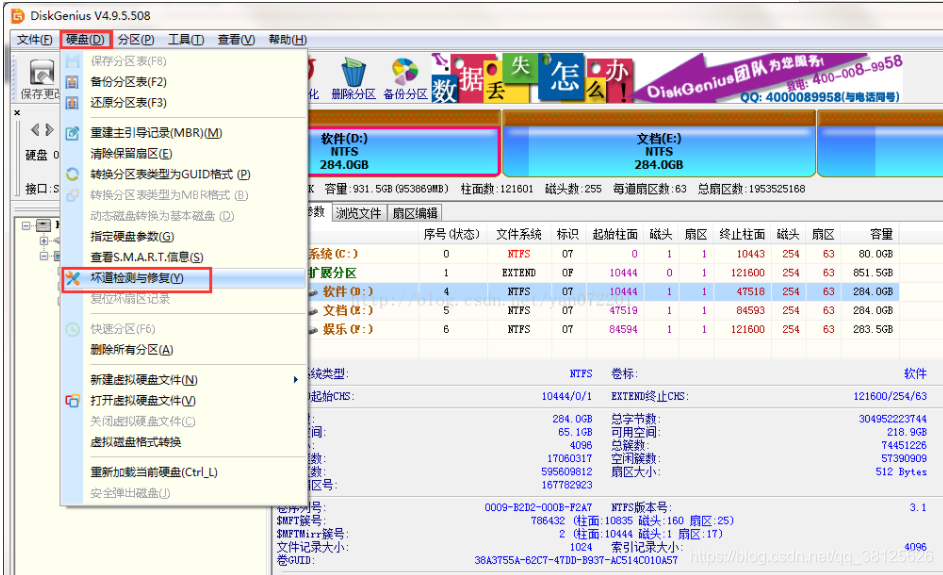Open the 查看(V) menu

236,40
